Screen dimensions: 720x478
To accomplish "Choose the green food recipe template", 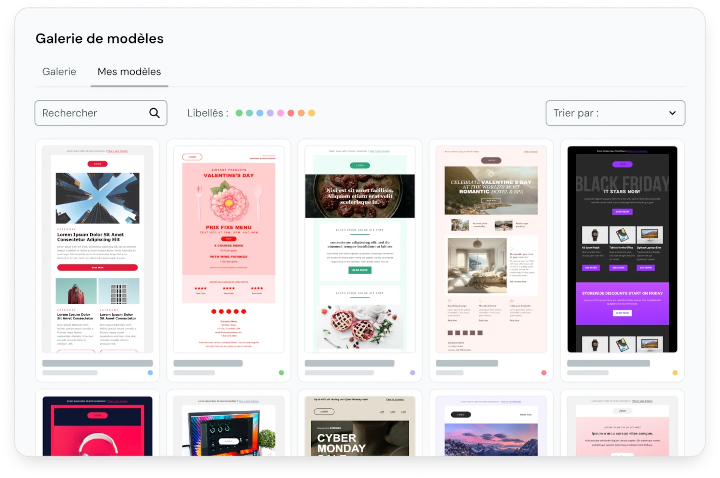I will click(359, 250).
